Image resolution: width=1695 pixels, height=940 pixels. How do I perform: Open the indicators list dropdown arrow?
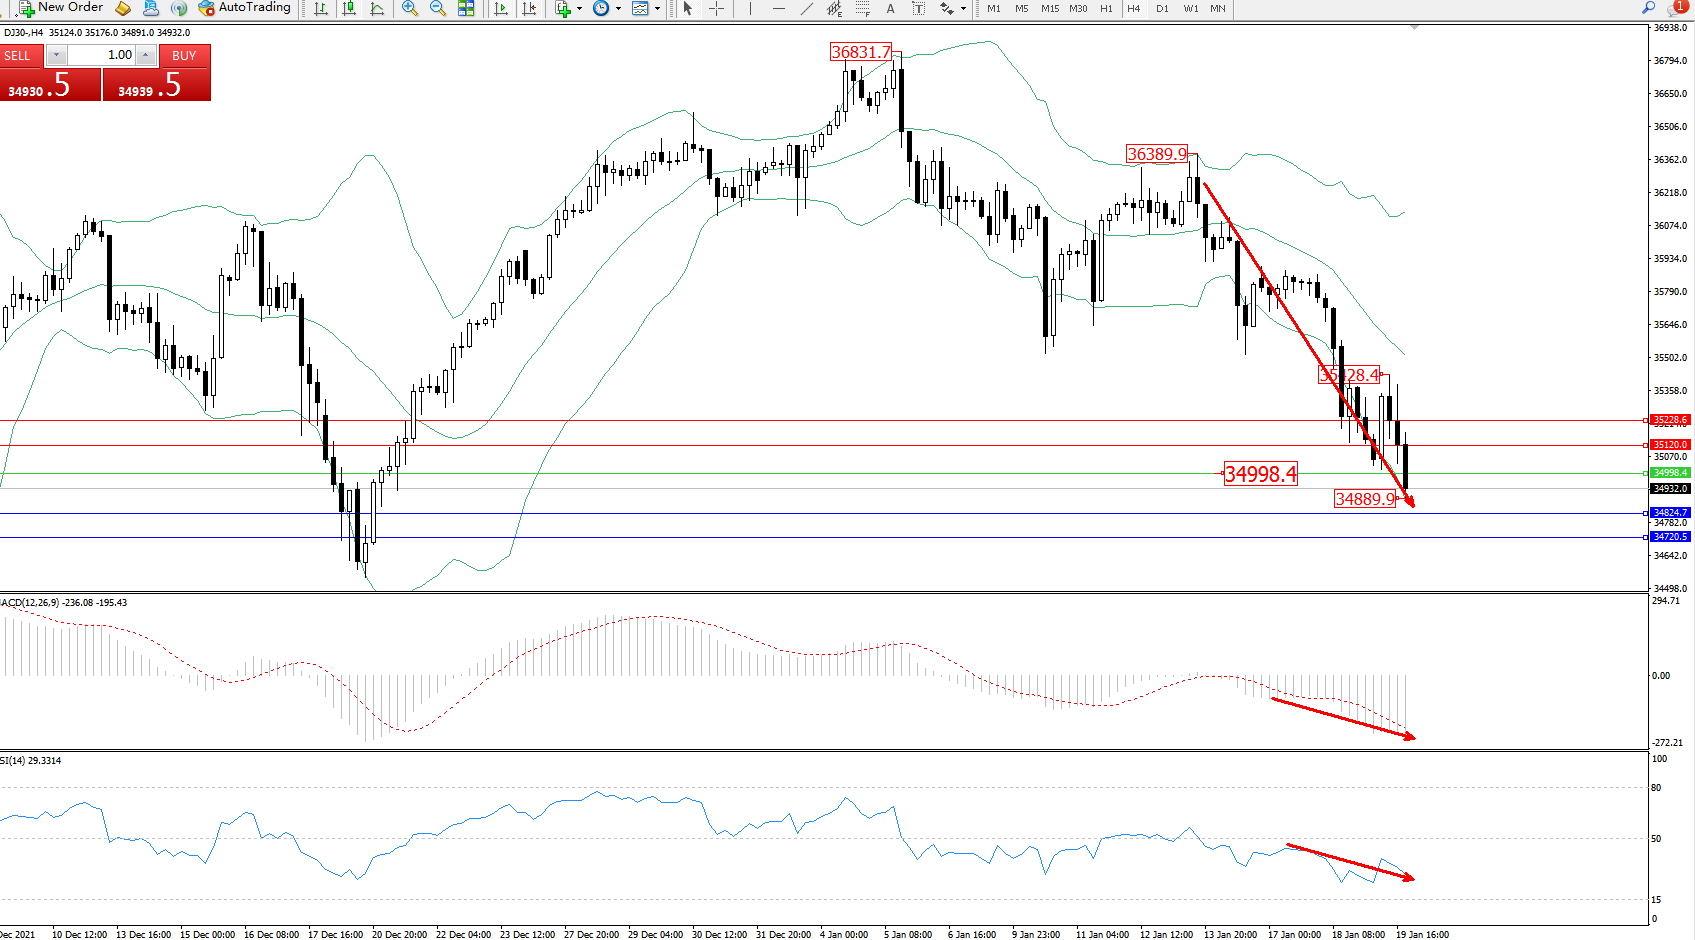[579, 8]
